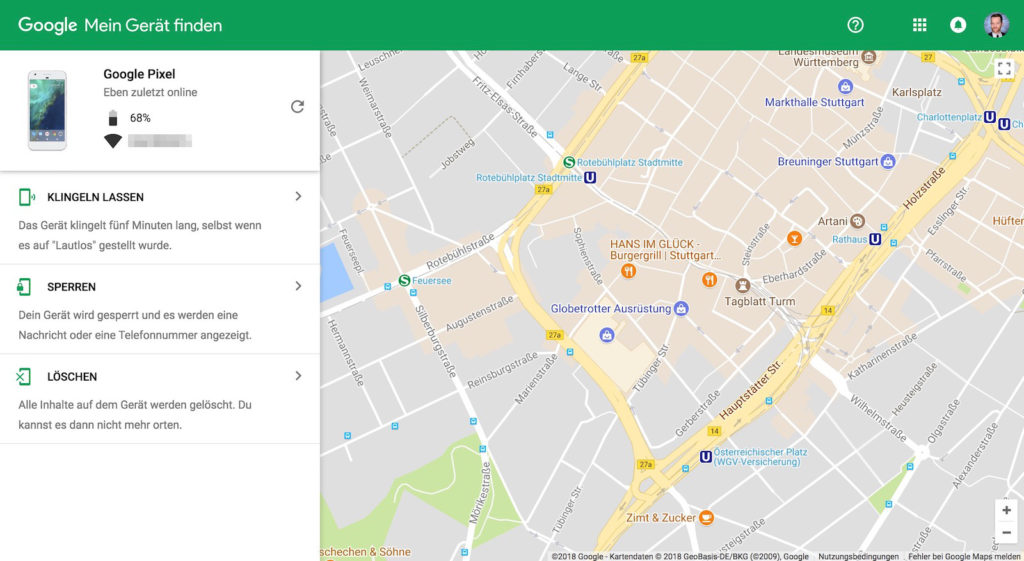Click the Mein Gerät finden title
This screenshot has width=1024, height=561.
pos(153,25)
